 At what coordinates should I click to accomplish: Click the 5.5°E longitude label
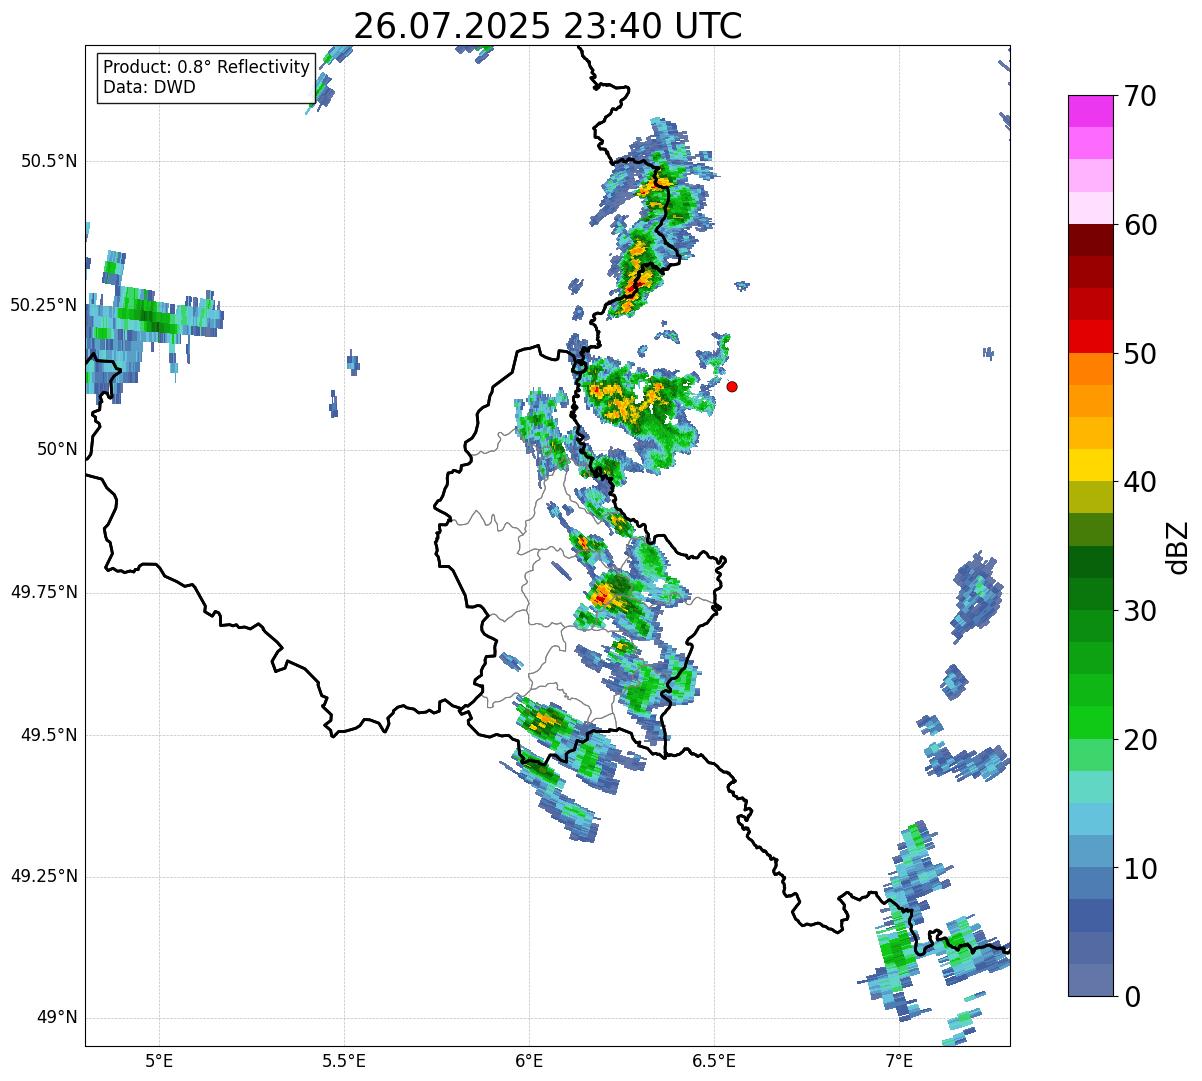coord(344,1061)
